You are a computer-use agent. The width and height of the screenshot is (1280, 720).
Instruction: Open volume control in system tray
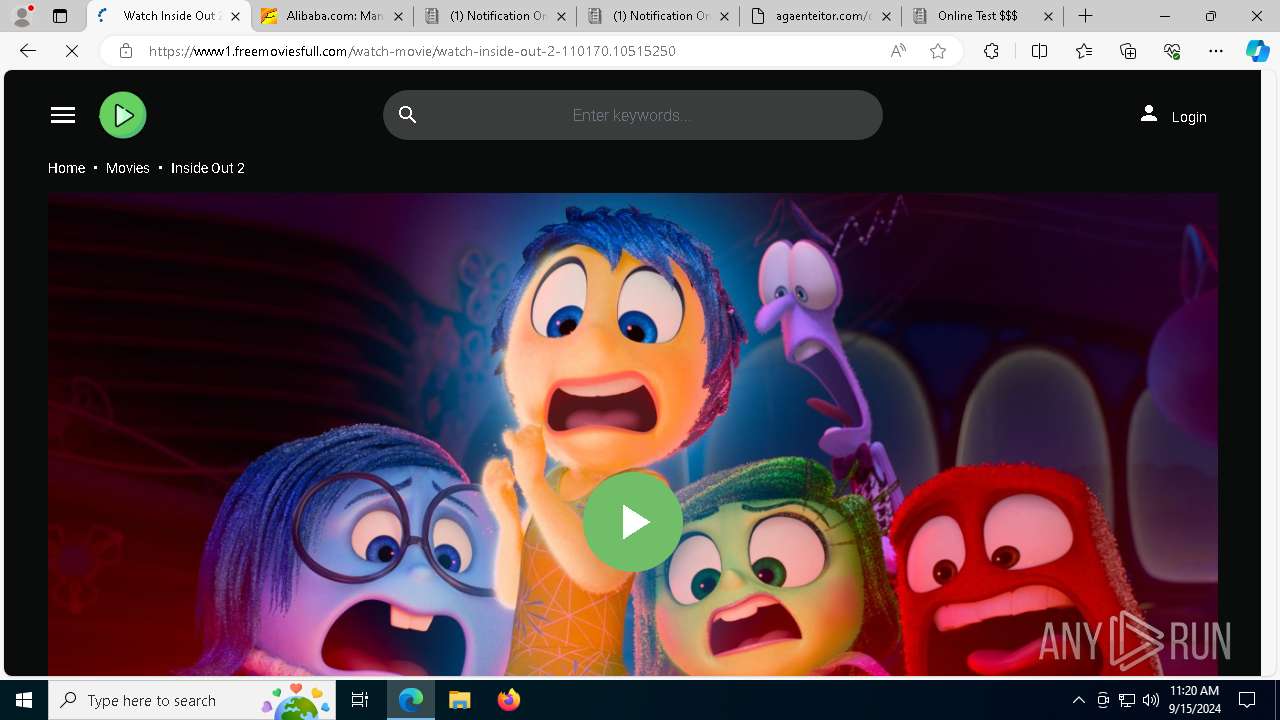tap(1151, 700)
